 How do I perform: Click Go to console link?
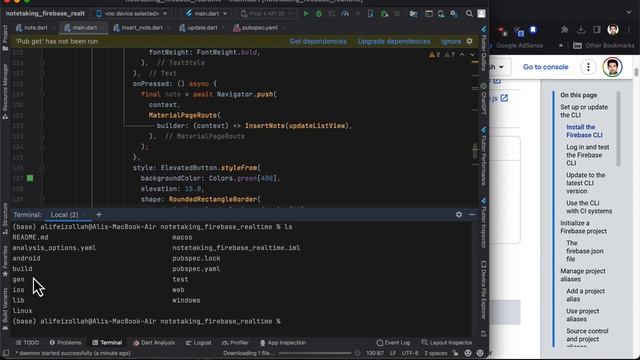[x=545, y=67]
